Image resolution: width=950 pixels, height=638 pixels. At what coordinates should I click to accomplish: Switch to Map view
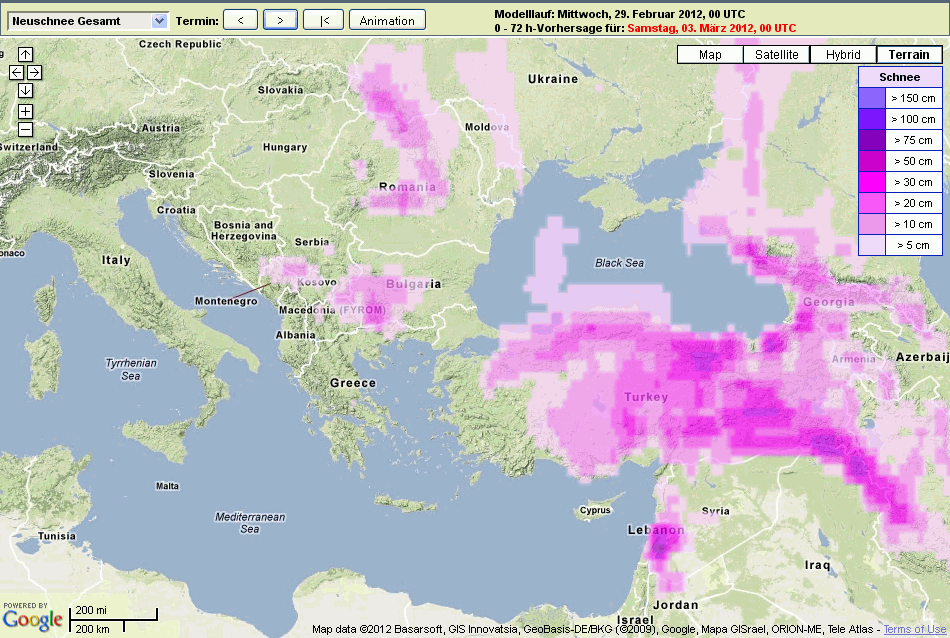(x=710, y=55)
